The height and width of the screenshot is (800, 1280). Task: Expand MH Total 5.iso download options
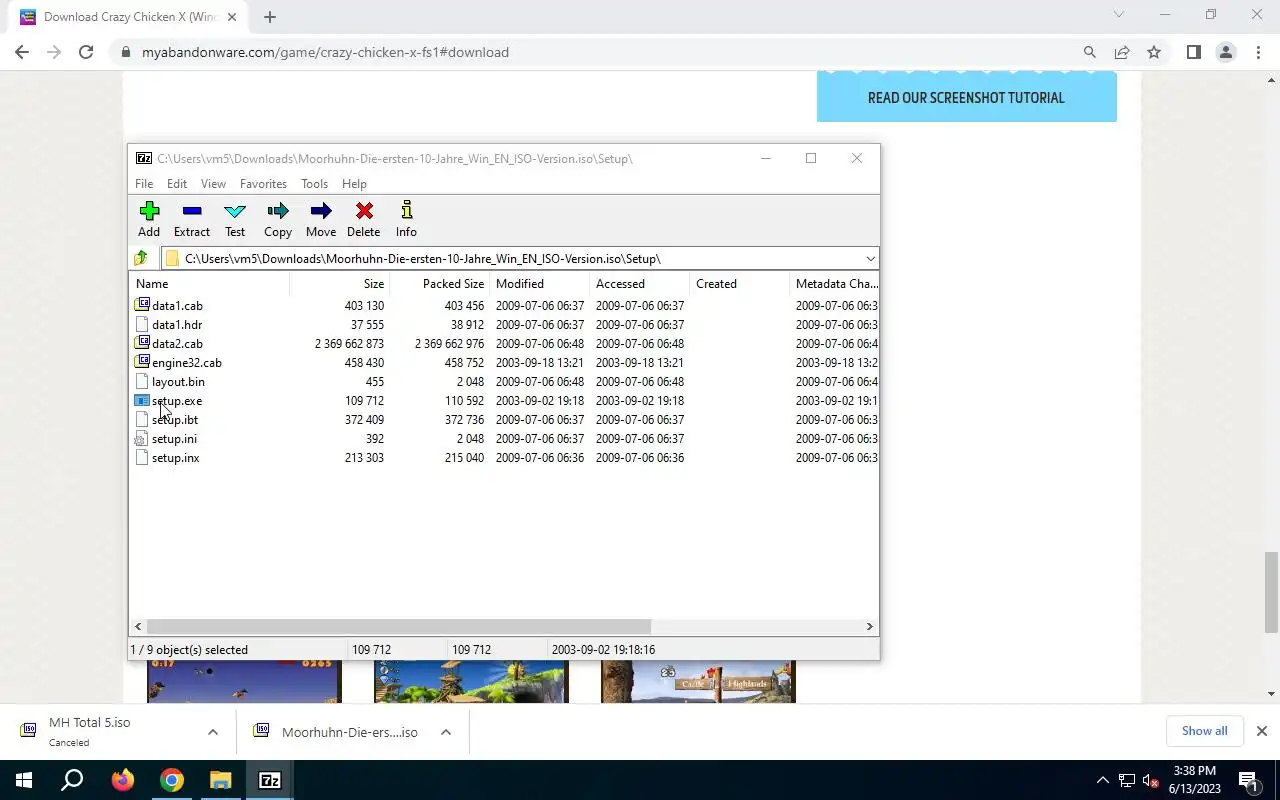(213, 732)
